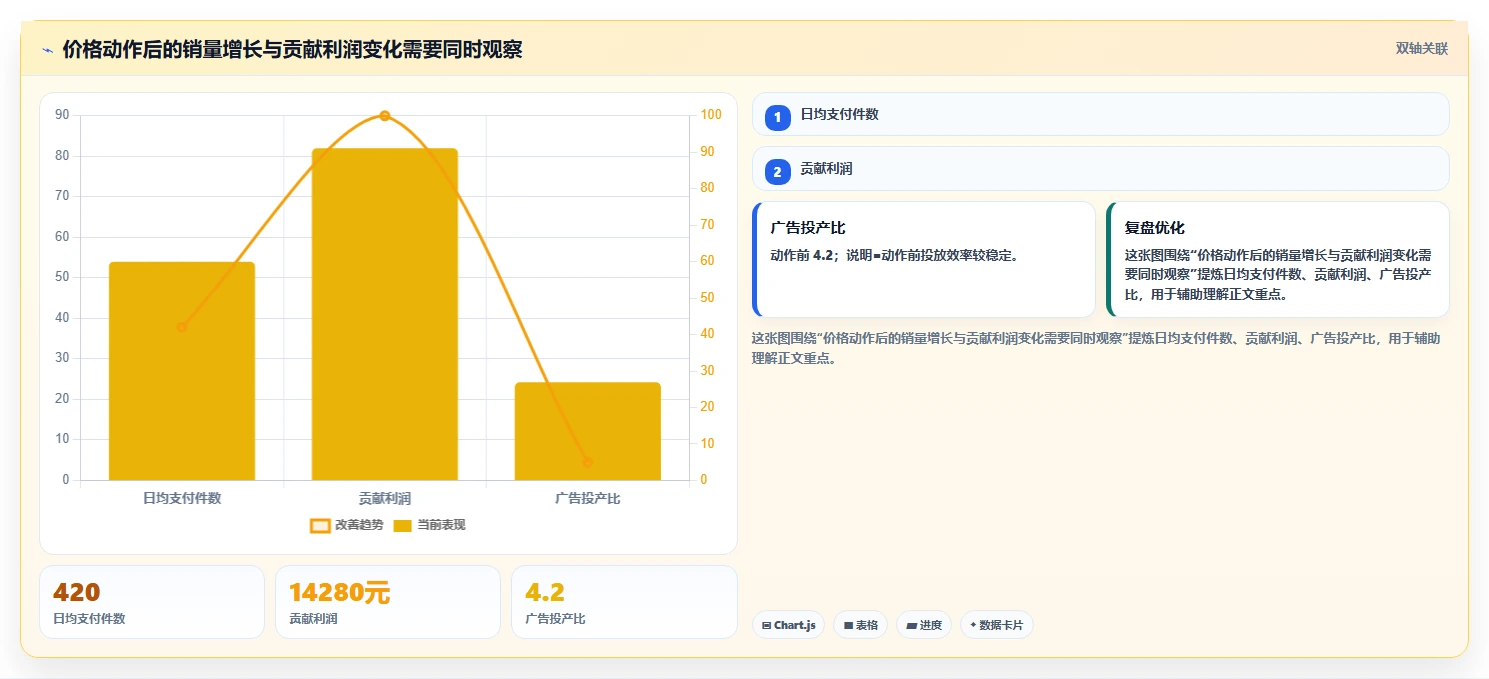Click the 贡献利润 bar in the chart

[384, 314]
